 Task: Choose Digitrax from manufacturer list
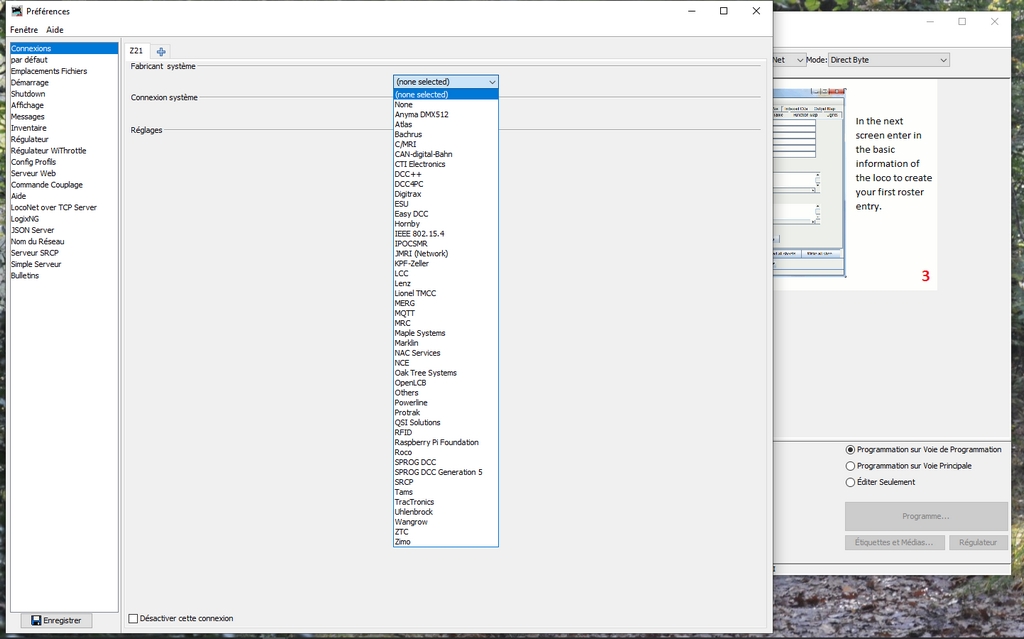point(445,194)
